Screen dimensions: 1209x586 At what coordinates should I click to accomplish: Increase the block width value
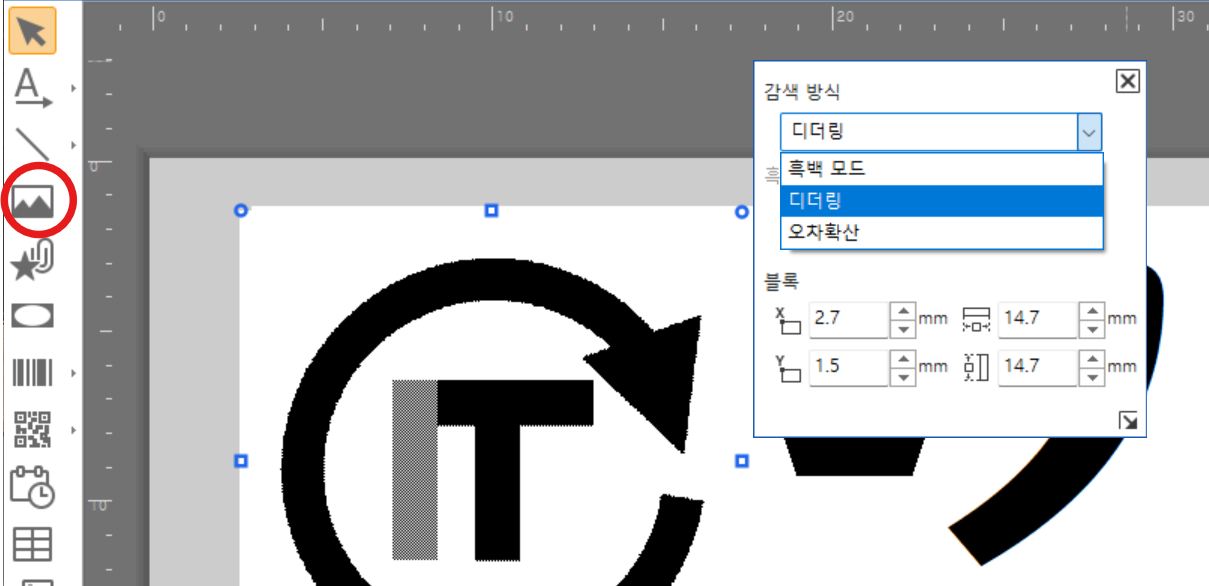coord(1092,310)
